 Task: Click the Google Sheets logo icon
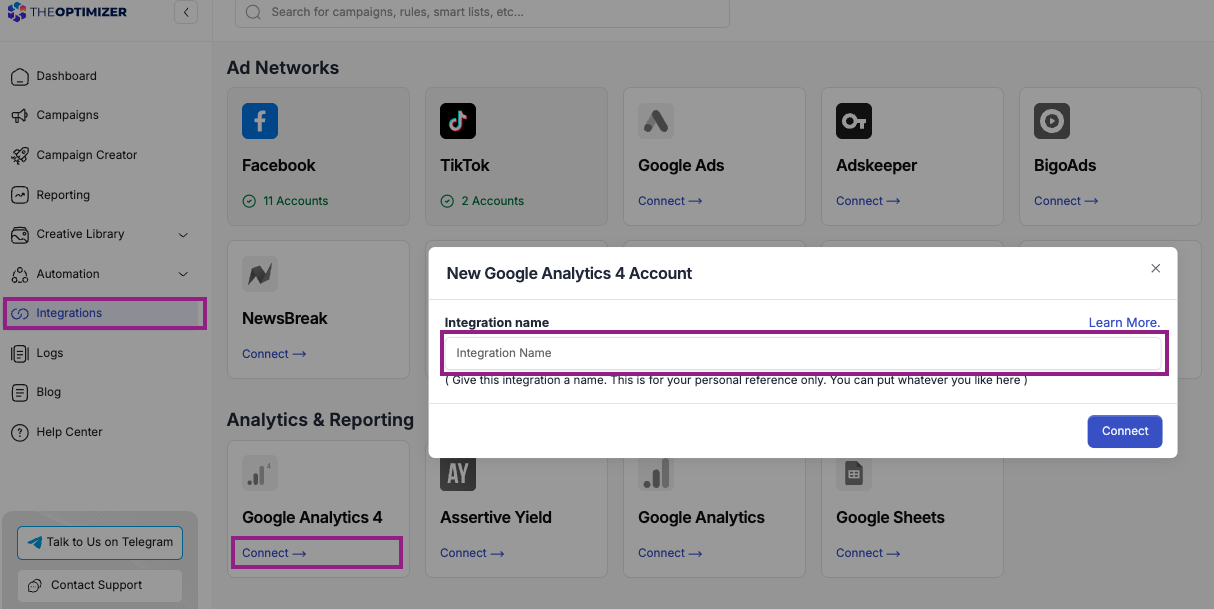pos(854,473)
